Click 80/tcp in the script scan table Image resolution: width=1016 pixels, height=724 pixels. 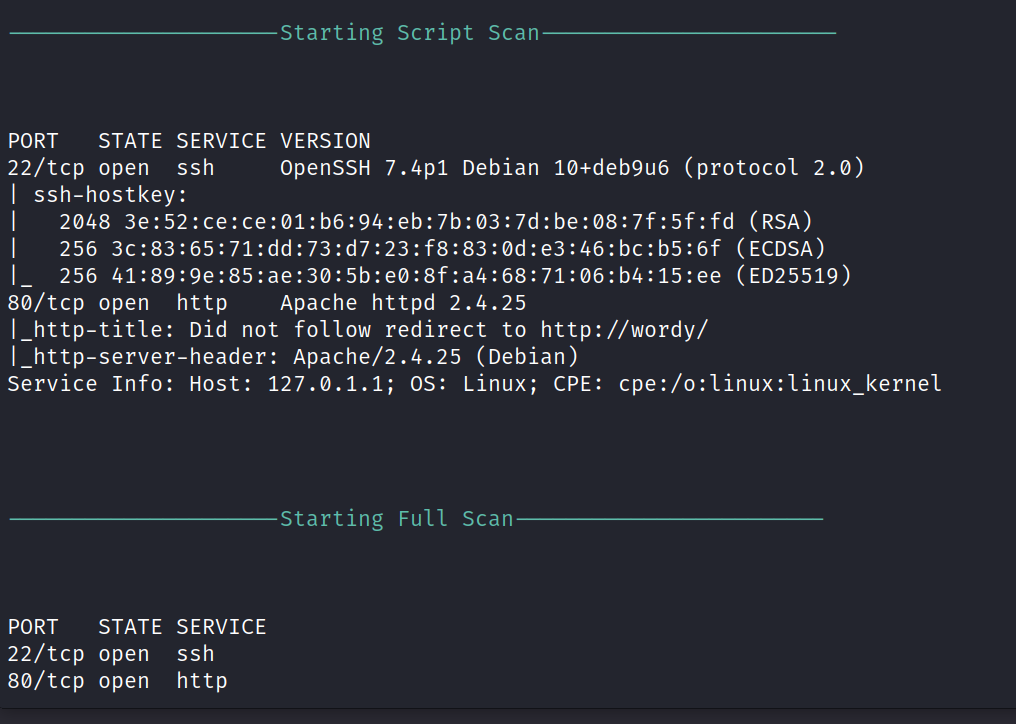[46, 302]
